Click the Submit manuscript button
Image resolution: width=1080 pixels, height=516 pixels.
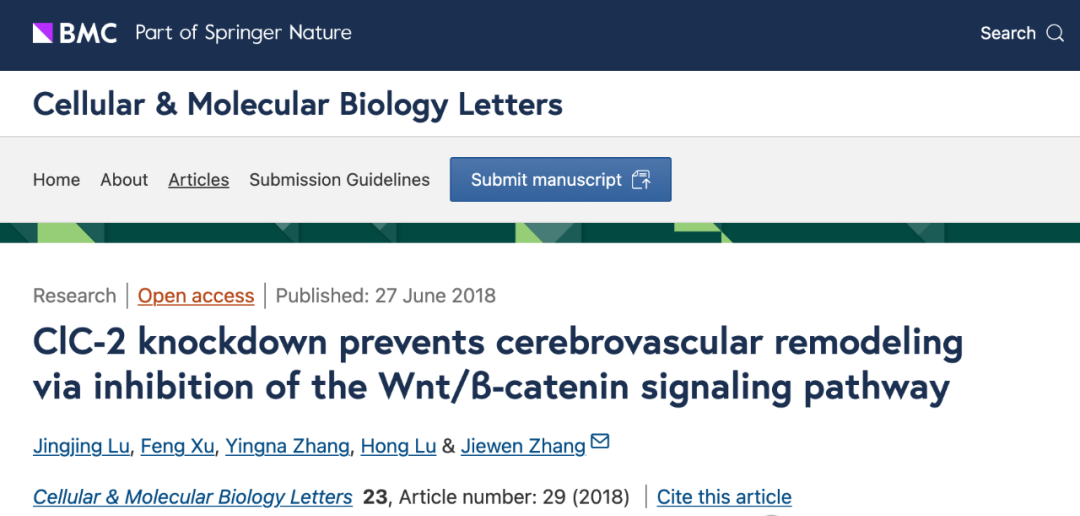(x=561, y=180)
